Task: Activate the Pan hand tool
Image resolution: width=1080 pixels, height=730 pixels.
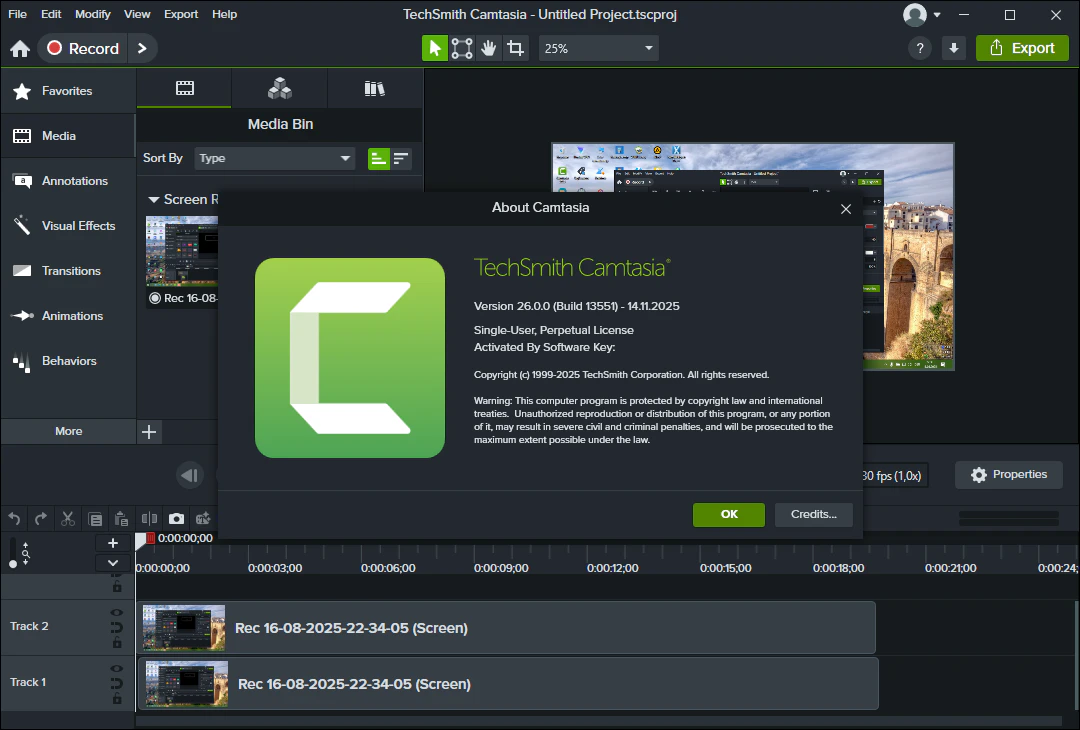Action: coord(488,48)
